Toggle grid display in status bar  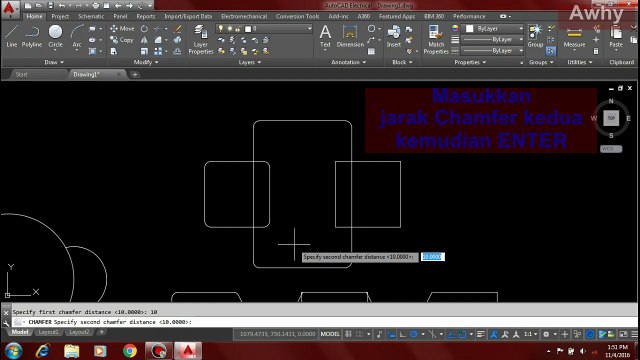point(348,334)
